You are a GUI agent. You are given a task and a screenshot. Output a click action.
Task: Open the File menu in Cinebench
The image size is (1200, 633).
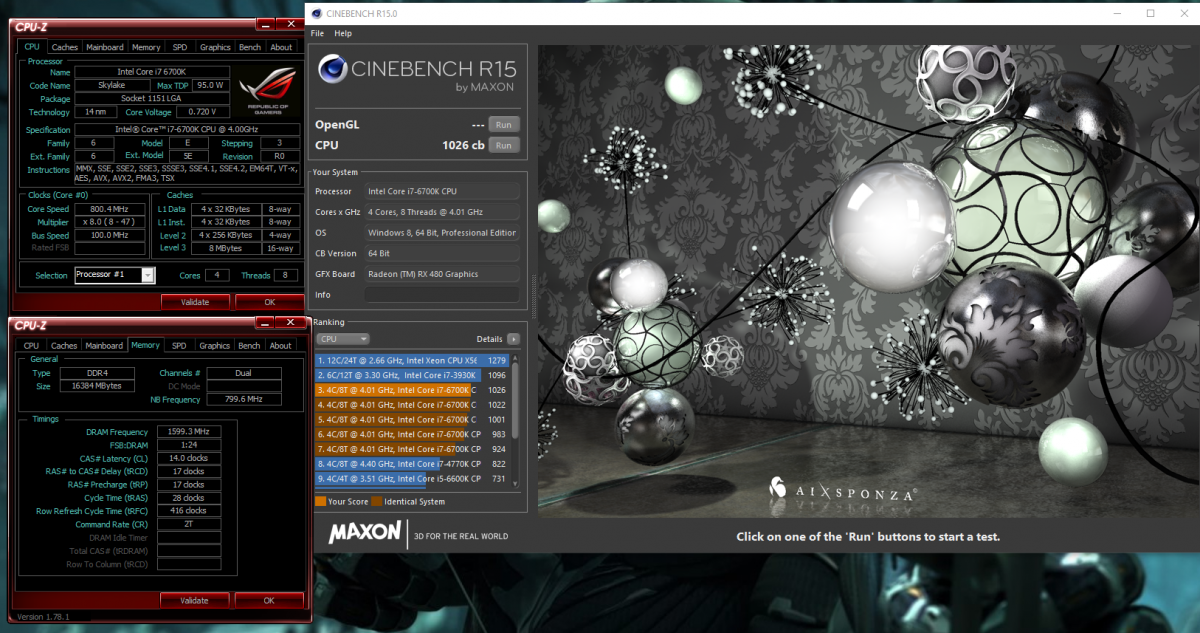318,33
